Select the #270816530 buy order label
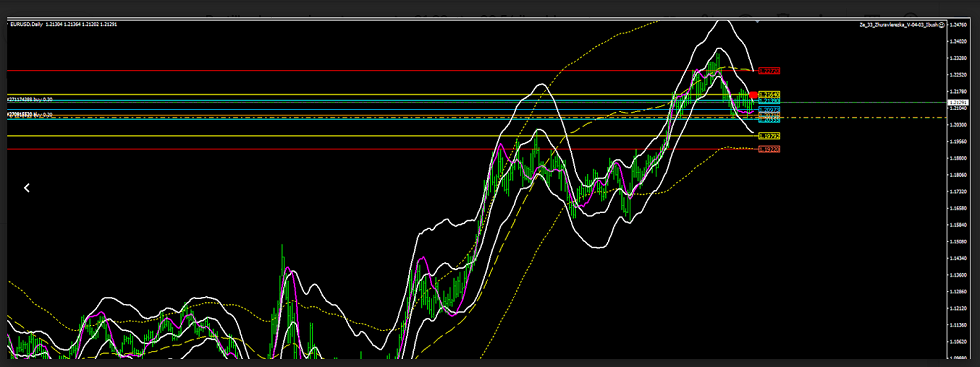 29,114
